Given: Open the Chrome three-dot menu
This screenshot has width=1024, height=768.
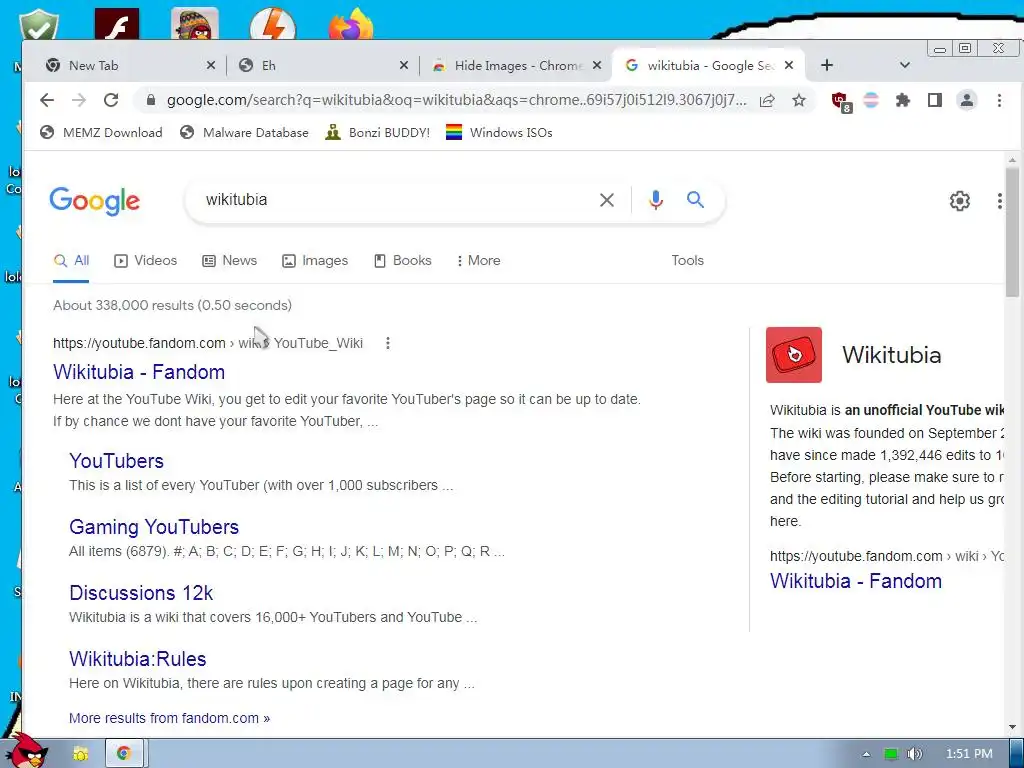Looking at the screenshot, I should [999, 100].
